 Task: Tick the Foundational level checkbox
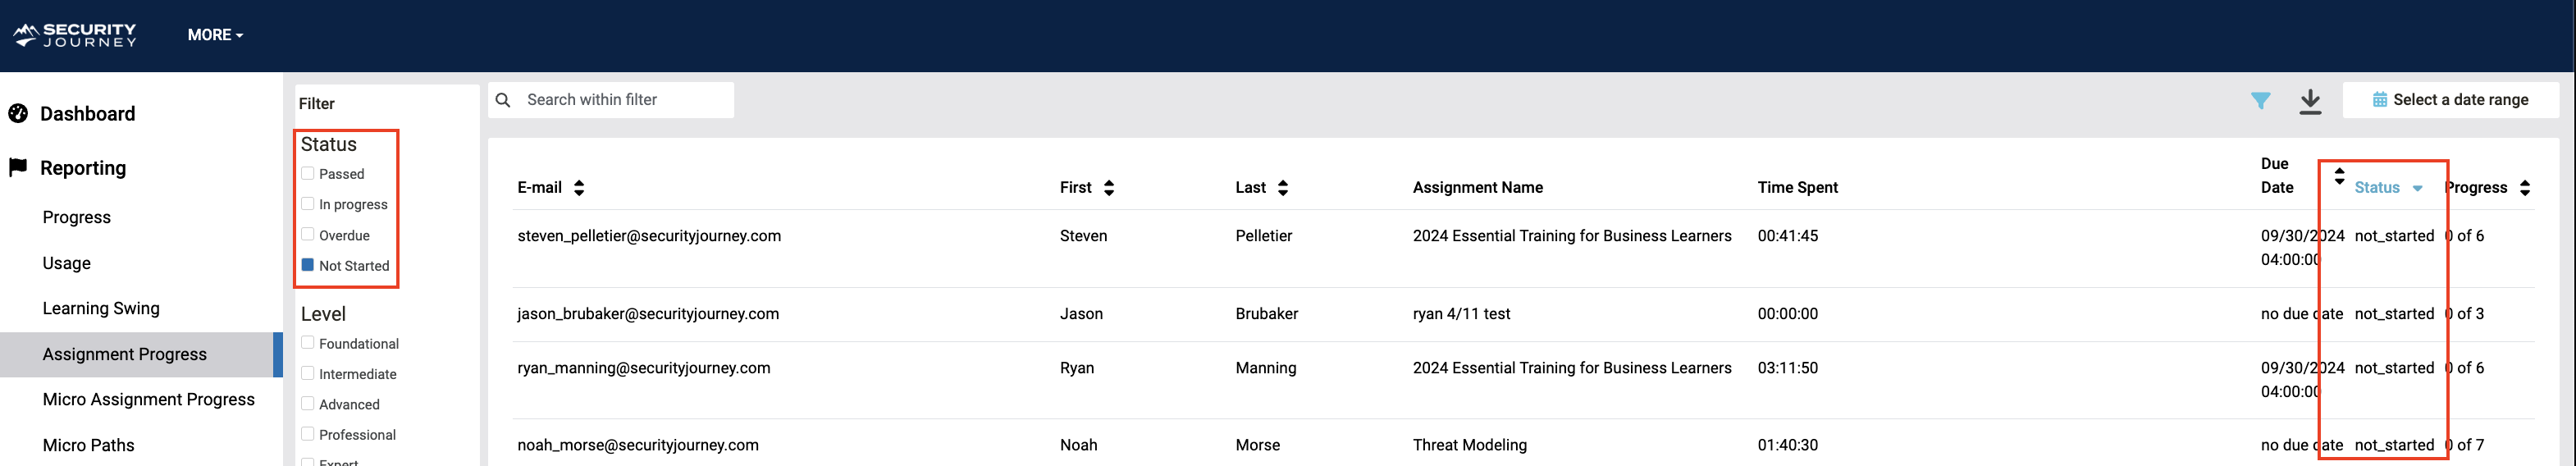coord(308,343)
